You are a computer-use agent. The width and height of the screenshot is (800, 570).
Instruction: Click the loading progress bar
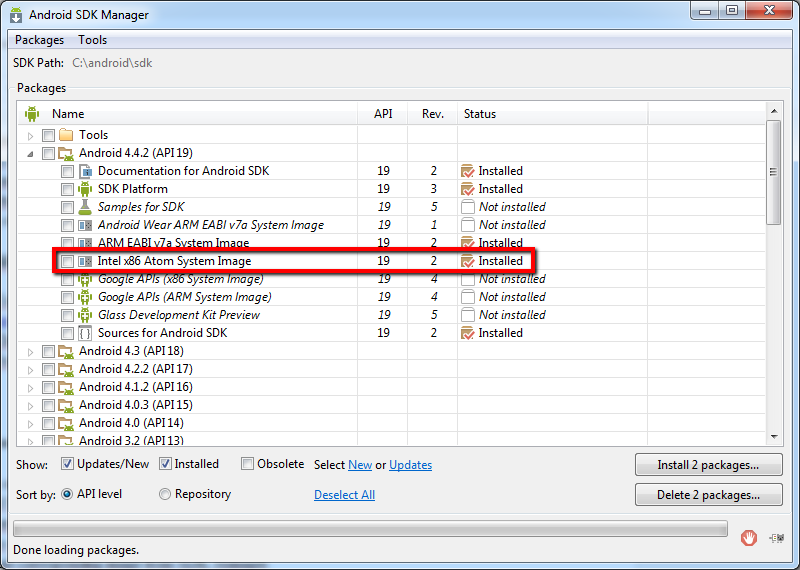pos(370,529)
